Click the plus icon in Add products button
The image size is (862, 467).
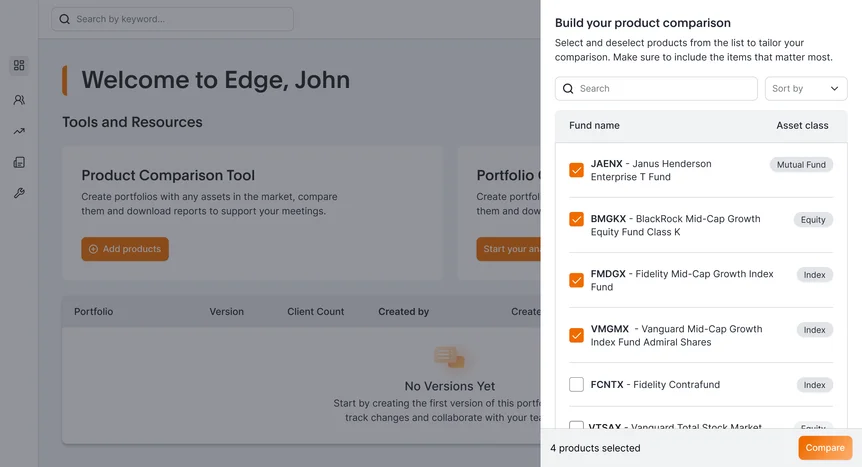pos(93,249)
